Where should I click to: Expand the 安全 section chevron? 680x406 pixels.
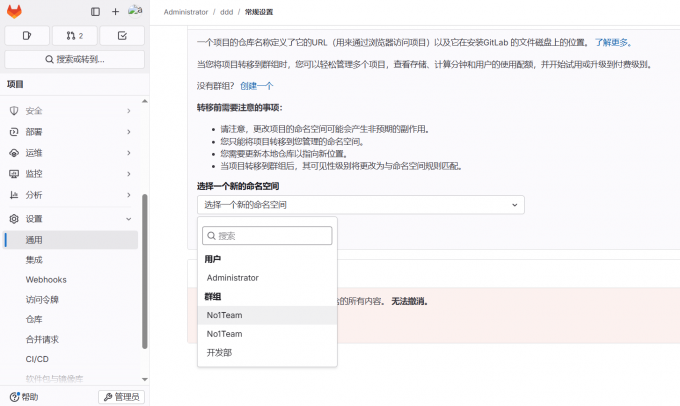tap(129, 111)
